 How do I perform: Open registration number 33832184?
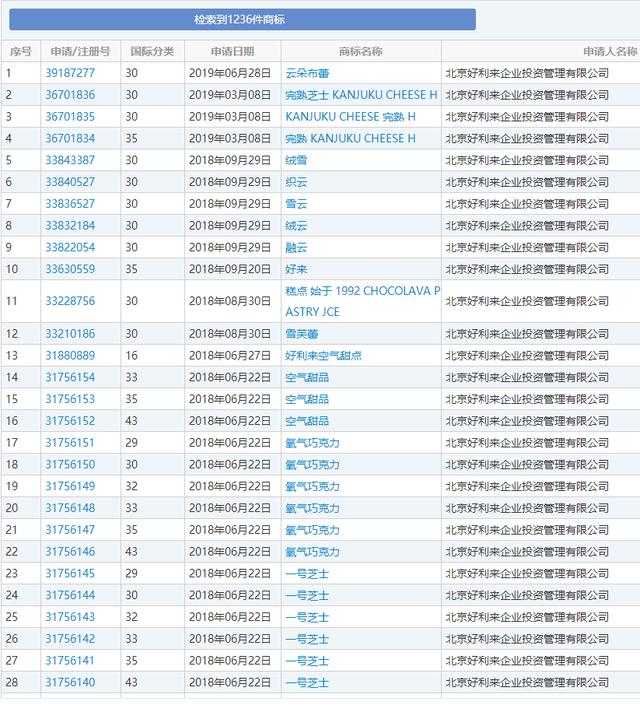(x=70, y=225)
